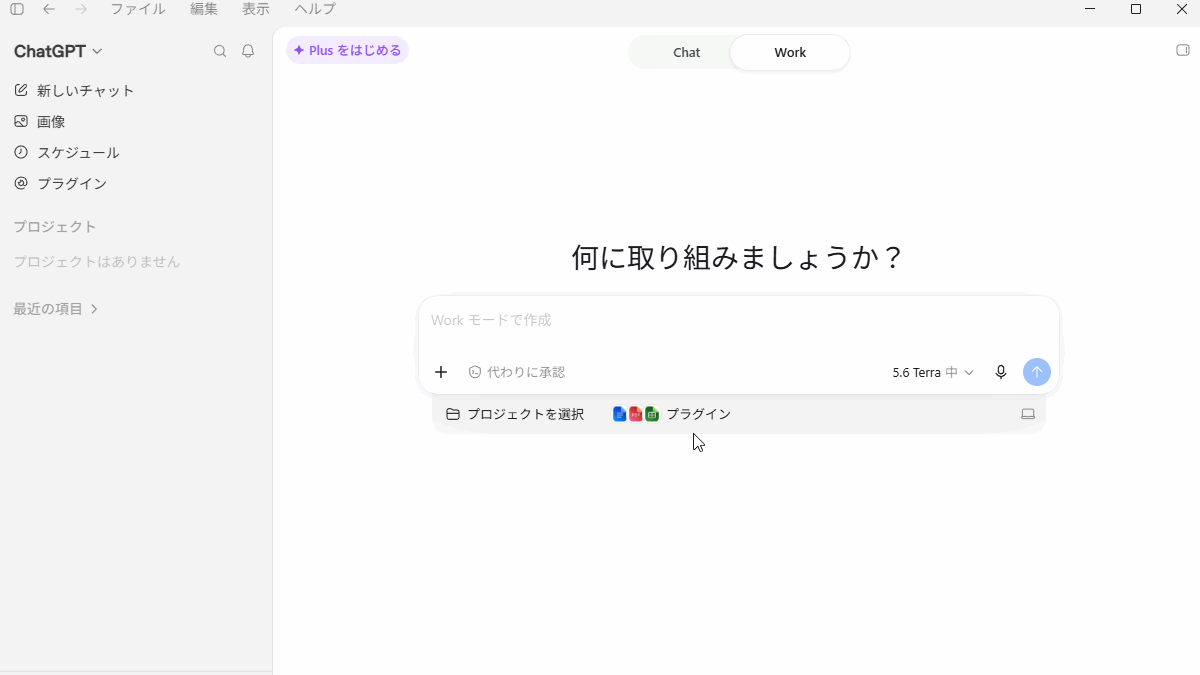
Task: Click the laptop icon under the composer
Action: coord(1028,414)
